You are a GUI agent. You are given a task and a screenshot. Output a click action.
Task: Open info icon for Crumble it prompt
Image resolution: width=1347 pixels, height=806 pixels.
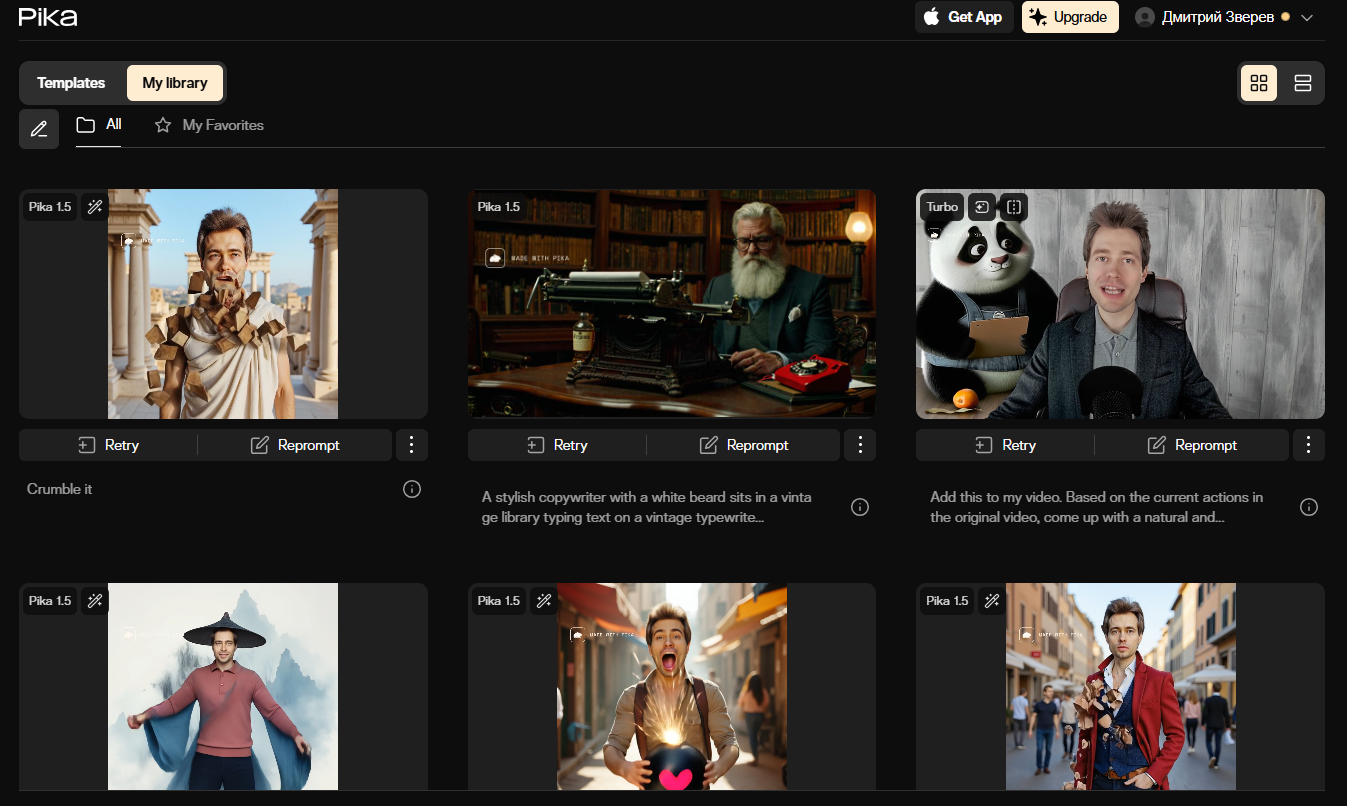click(x=411, y=489)
